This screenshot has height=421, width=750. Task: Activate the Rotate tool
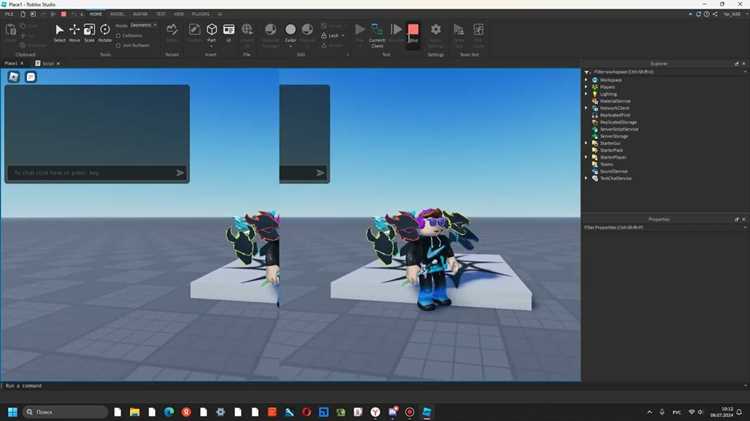pos(105,33)
